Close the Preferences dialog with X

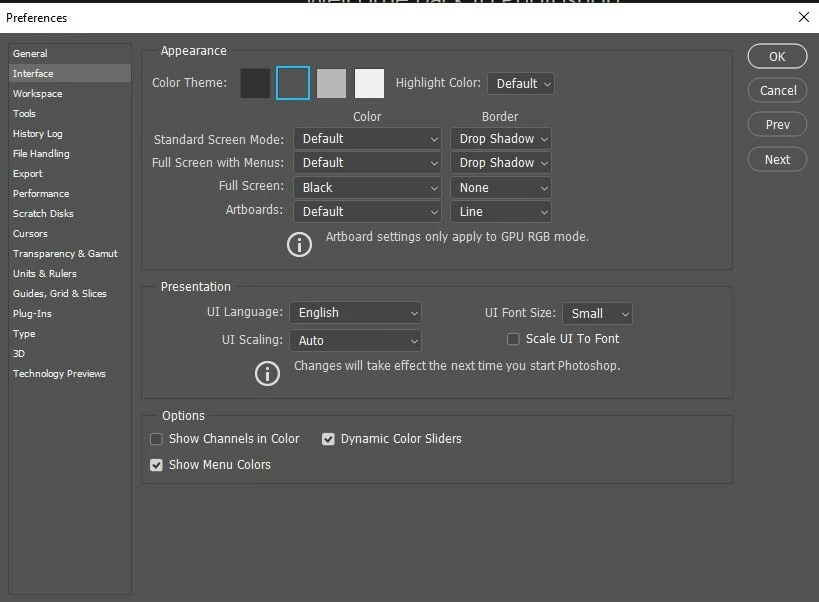[x=803, y=17]
